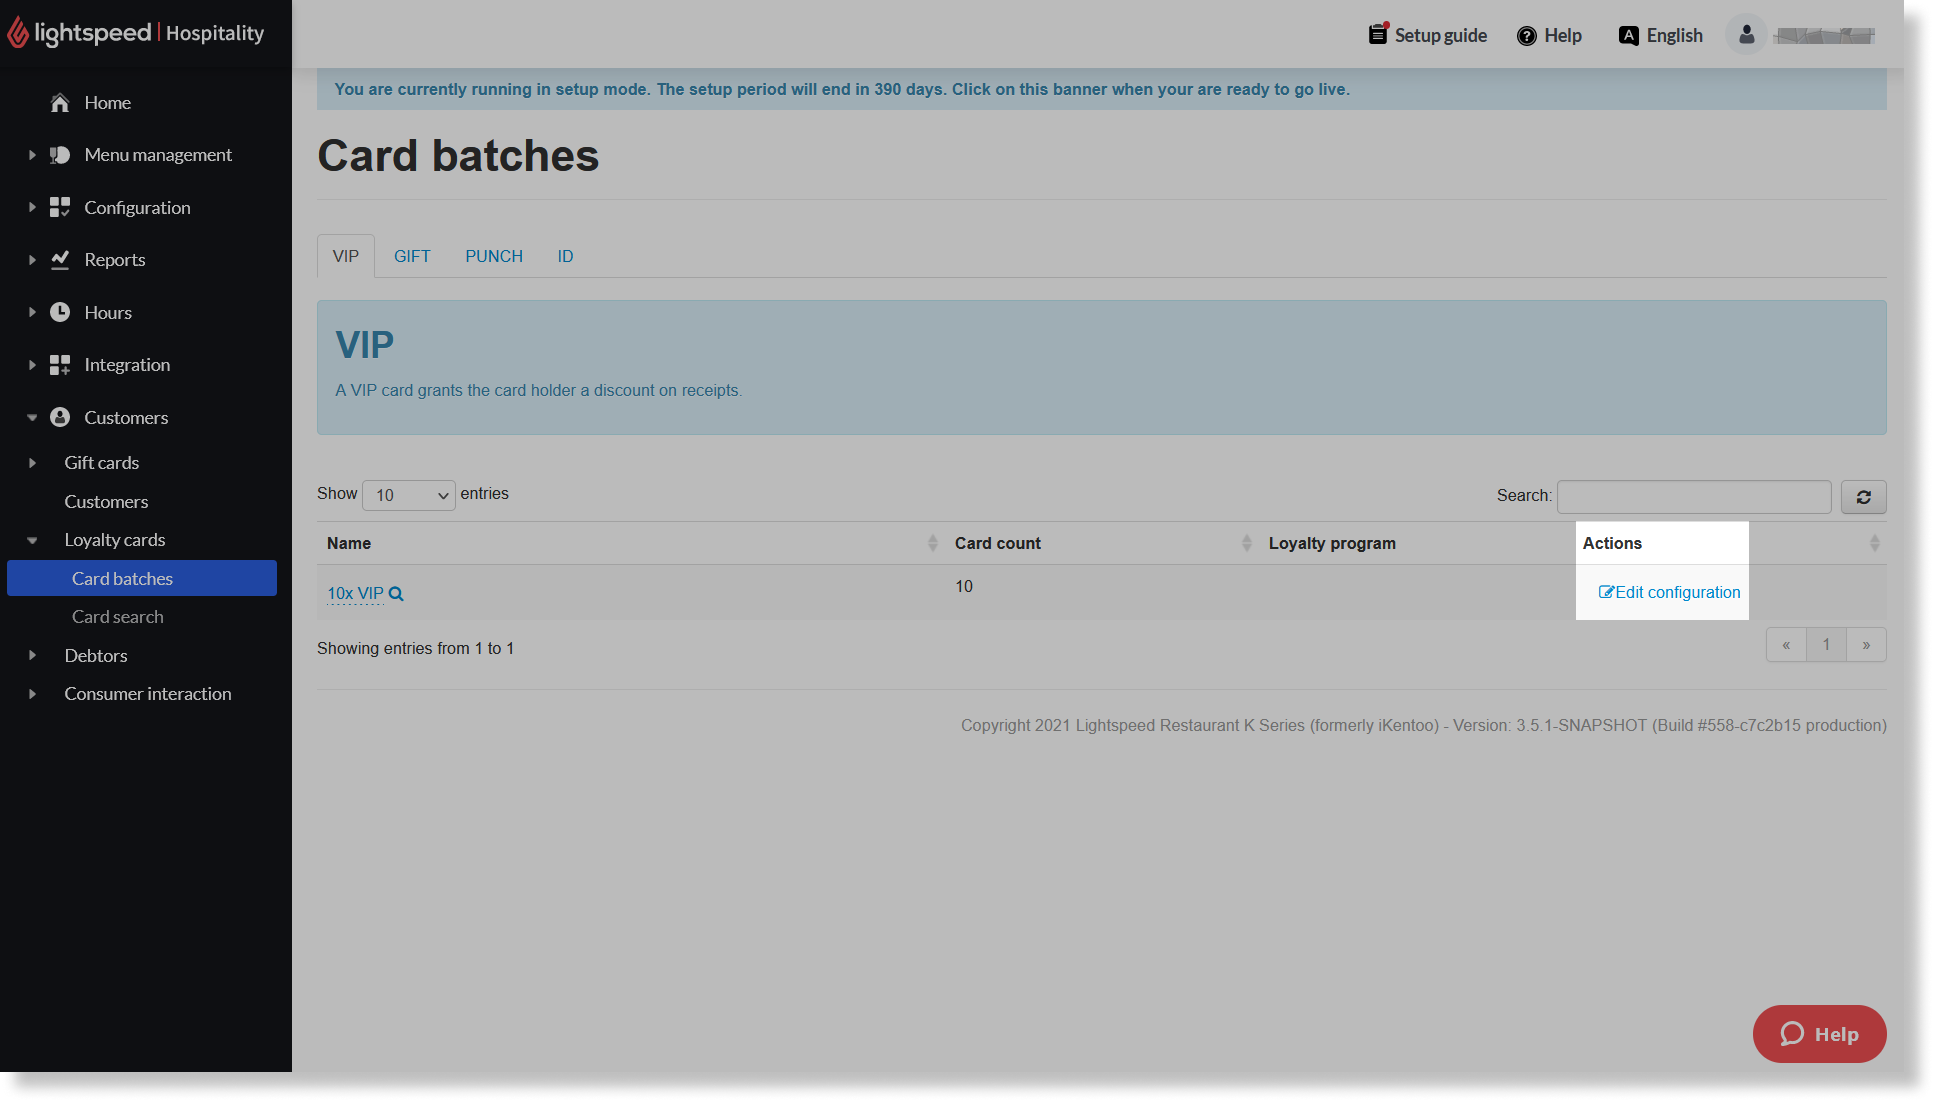Open the red Help chat bubble

tap(1819, 1034)
